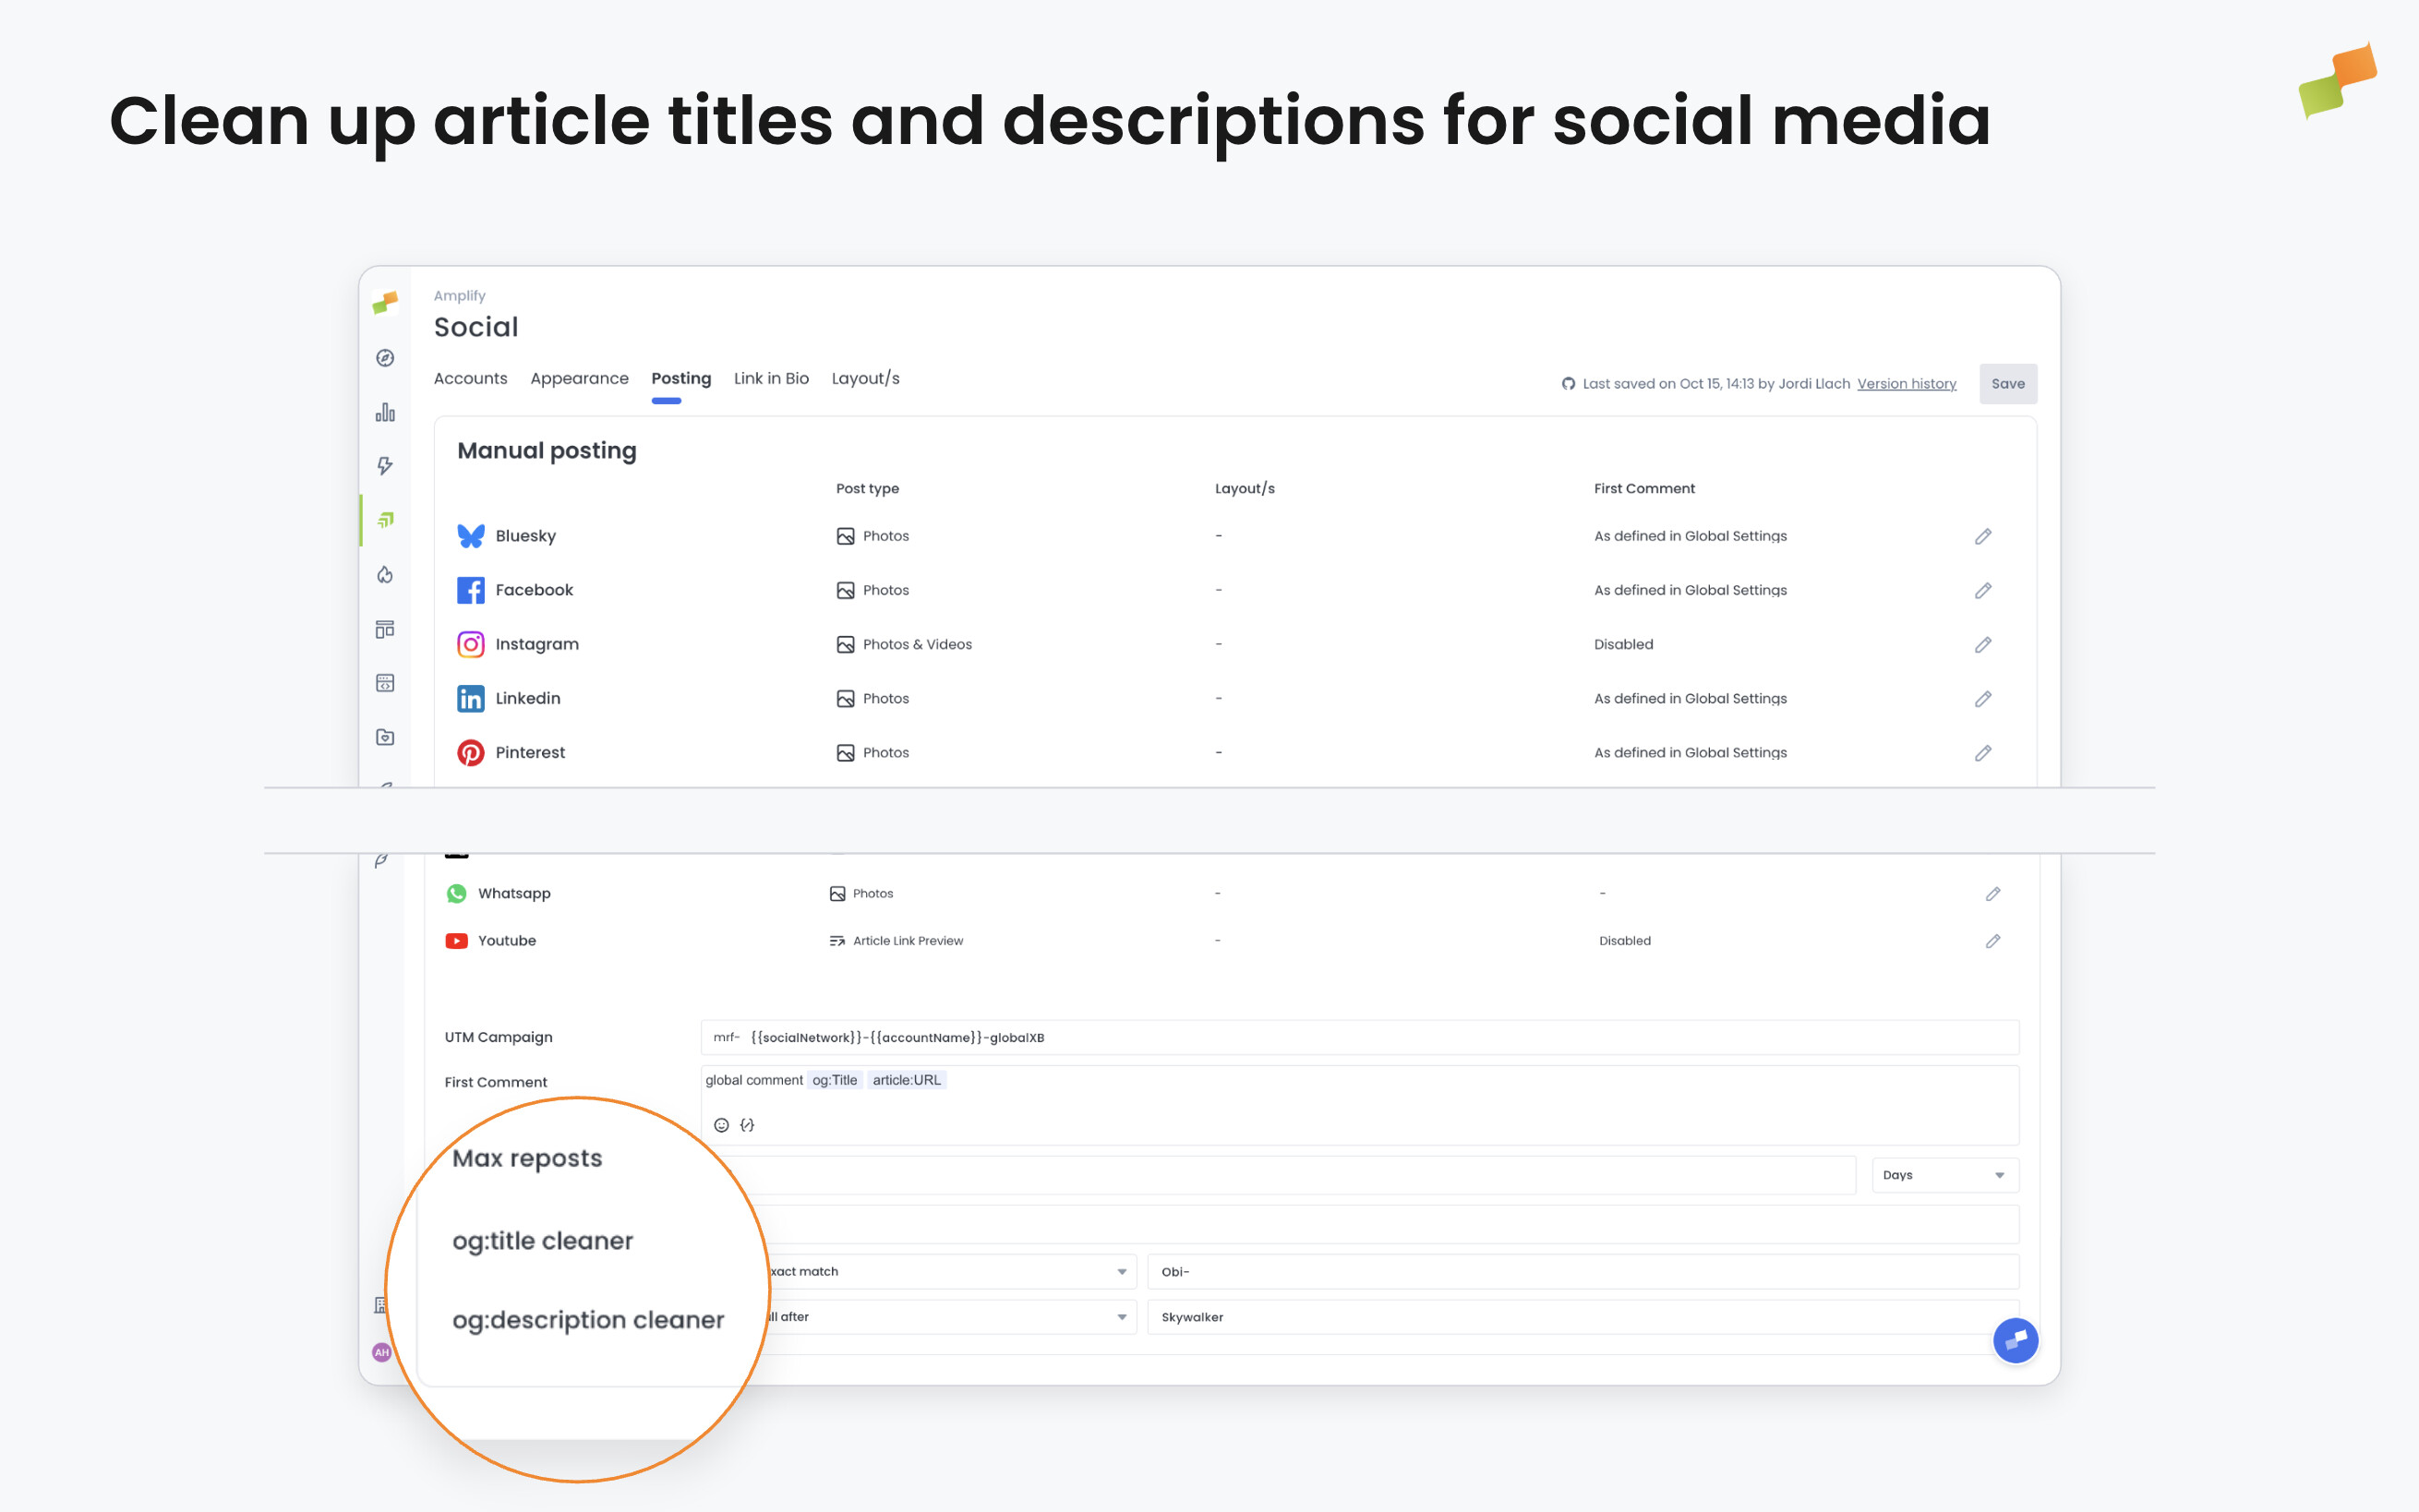Viewport: 2419px width, 1512px height.
Task: Edit Youtube posting settings with pencil icon
Action: point(1993,940)
